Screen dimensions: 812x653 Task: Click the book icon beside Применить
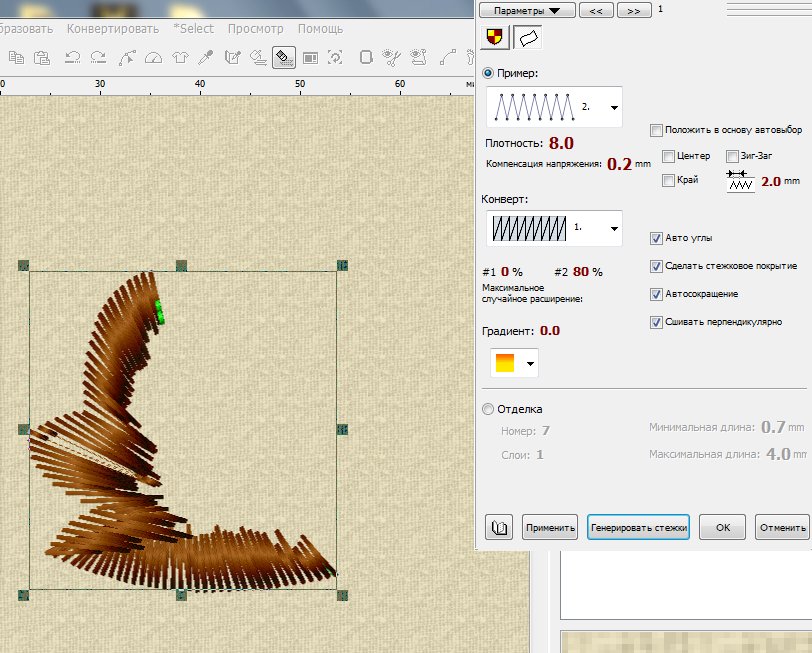click(499, 527)
